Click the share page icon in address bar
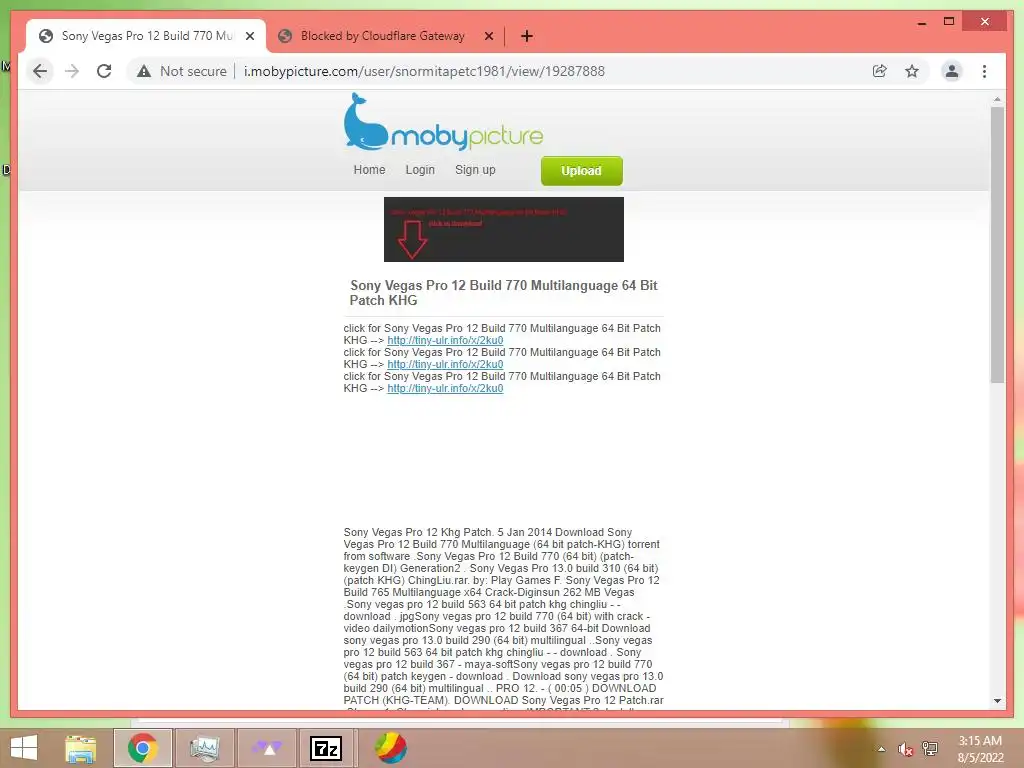The width and height of the screenshot is (1024, 768). click(x=880, y=71)
